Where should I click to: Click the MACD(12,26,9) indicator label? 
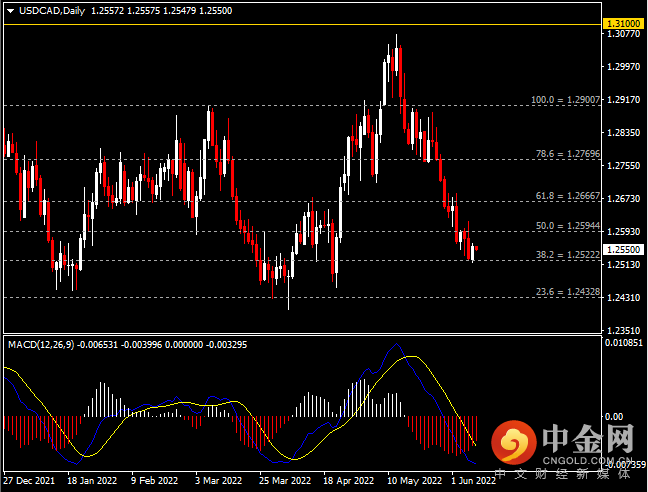point(41,345)
